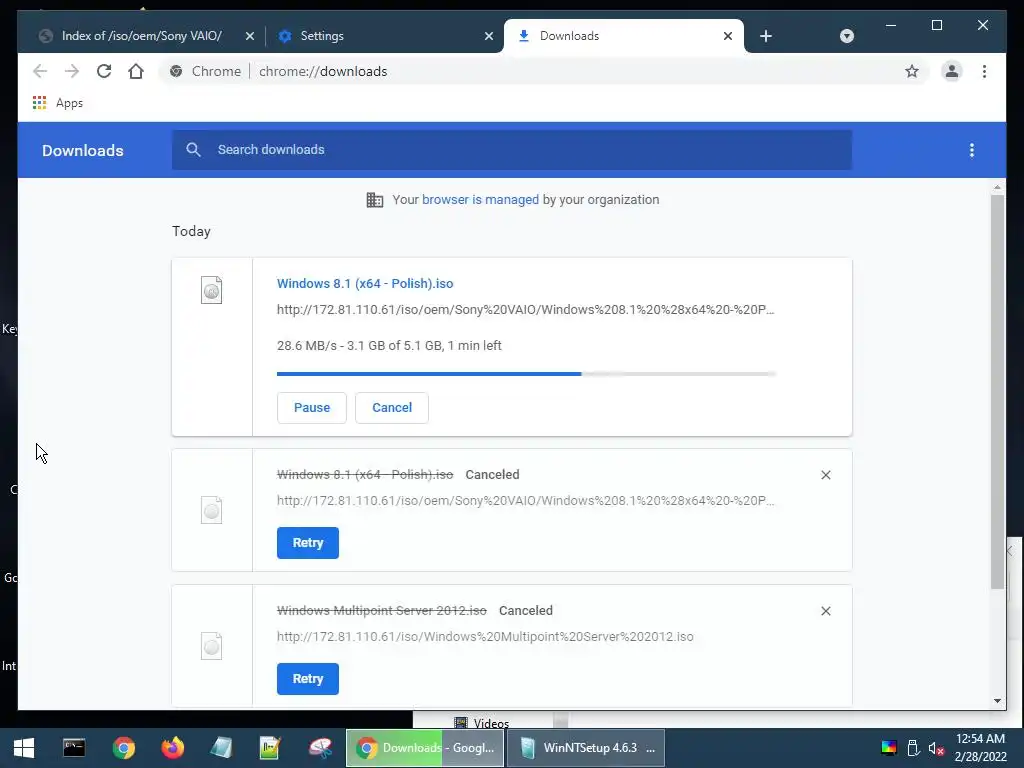Open the Command Prompt taskbar icon
Image resolution: width=1024 pixels, height=768 pixels.
(74, 748)
